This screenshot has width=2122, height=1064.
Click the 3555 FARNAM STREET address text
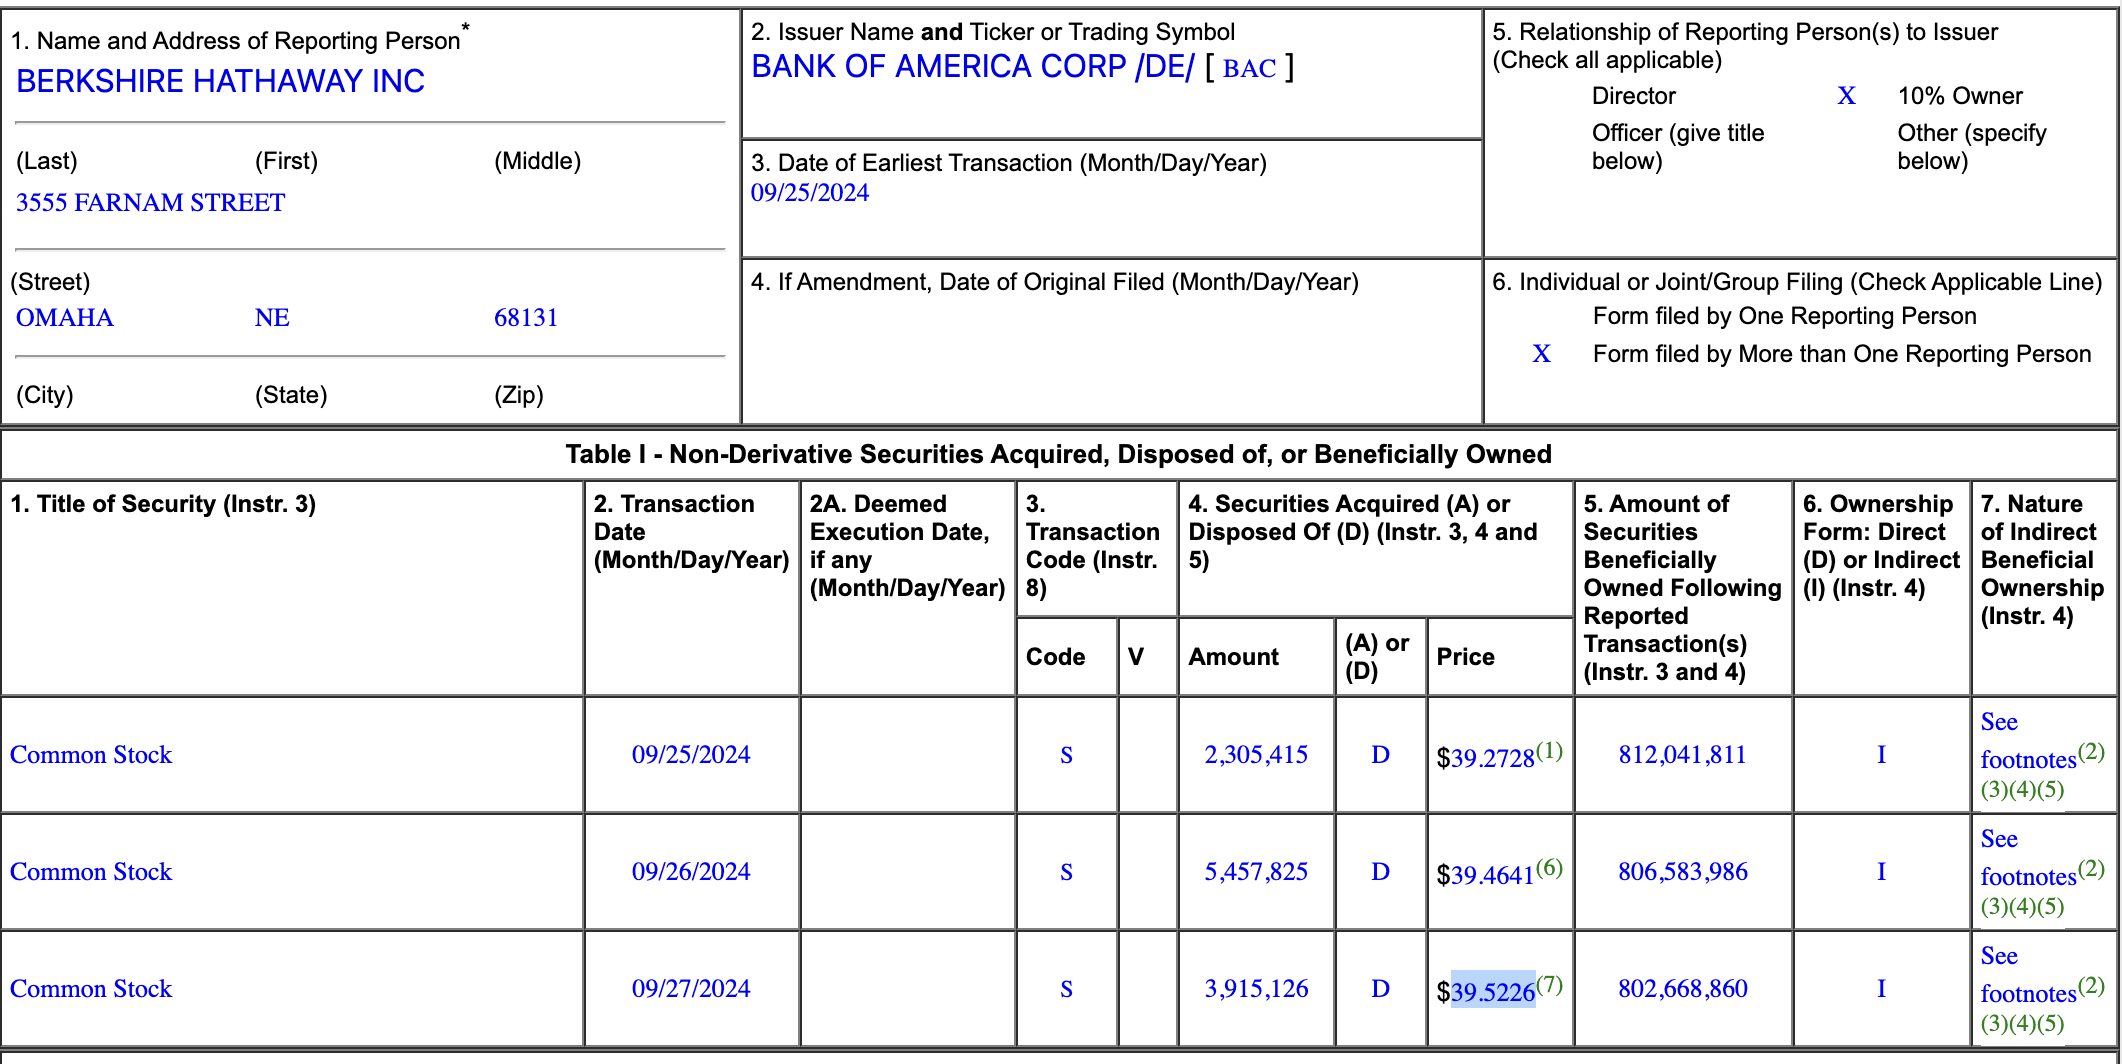click(150, 203)
